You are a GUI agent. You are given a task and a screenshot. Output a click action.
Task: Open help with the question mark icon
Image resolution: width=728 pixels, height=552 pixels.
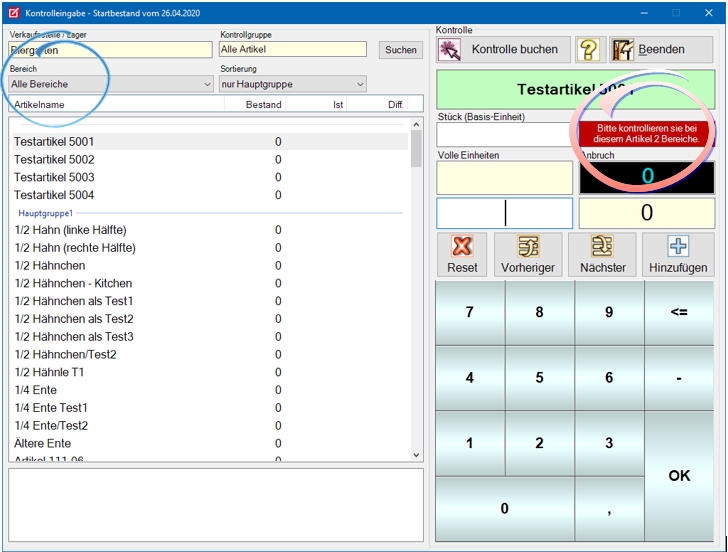click(x=590, y=50)
